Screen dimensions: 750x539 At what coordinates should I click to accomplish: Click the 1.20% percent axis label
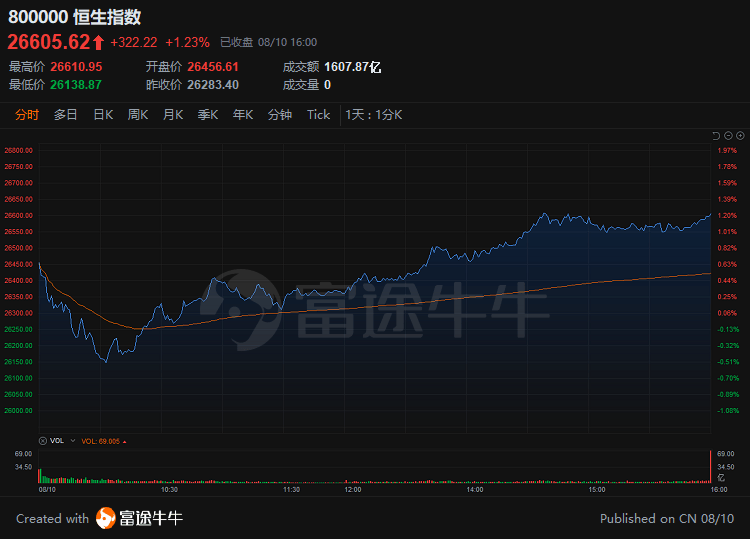point(727,216)
